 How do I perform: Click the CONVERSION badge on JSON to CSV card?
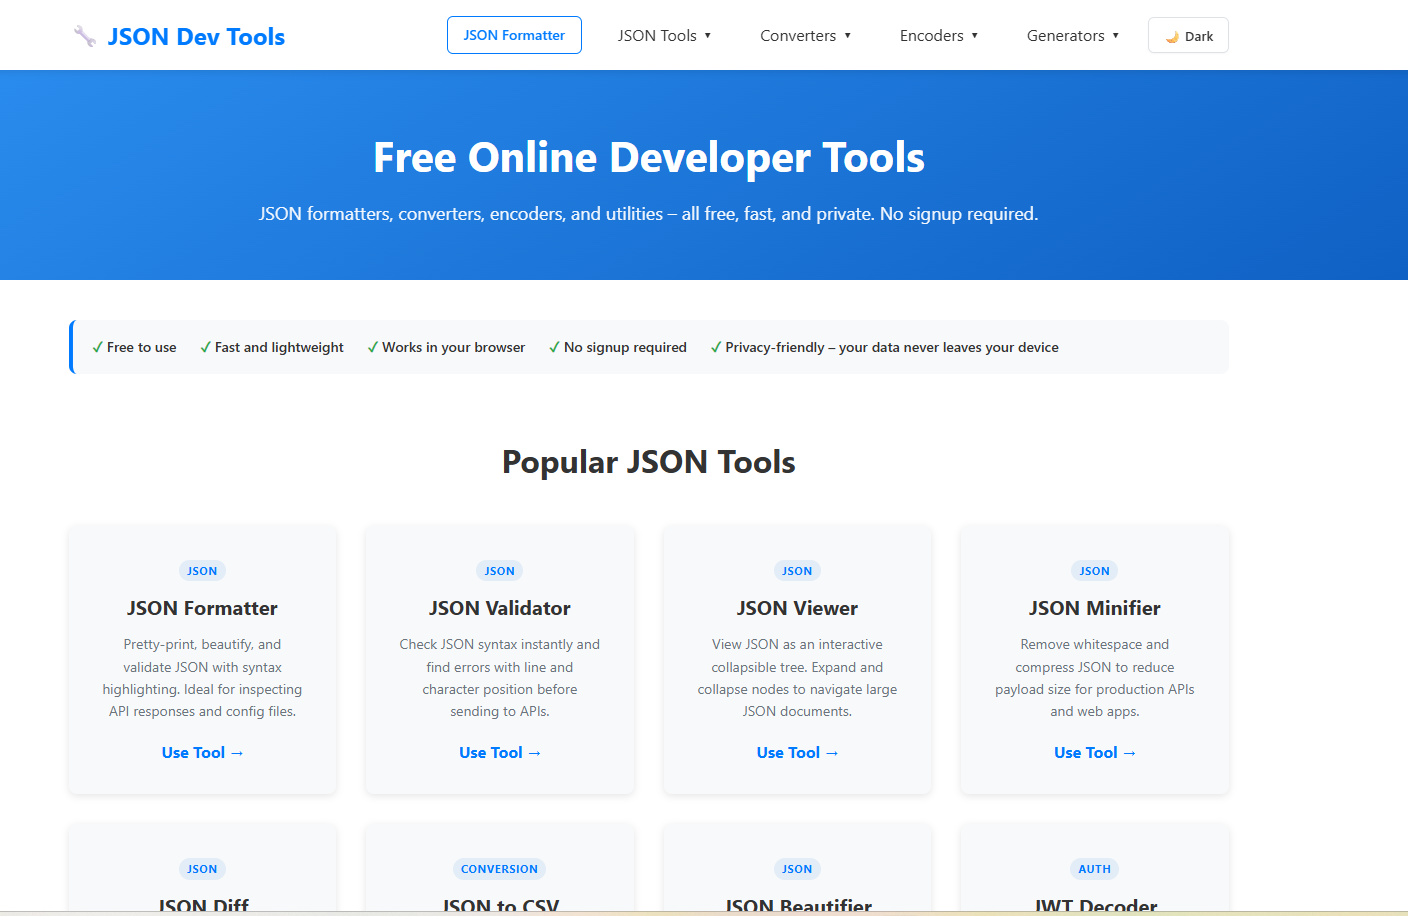click(x=500, y=869)
